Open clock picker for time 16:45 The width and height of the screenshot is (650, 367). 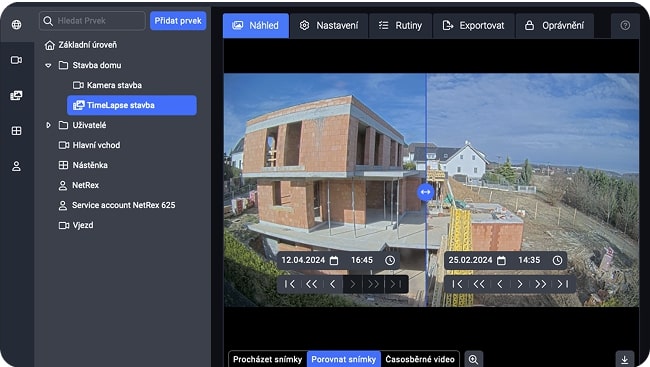pyautogui.click(x=390, y=260)
